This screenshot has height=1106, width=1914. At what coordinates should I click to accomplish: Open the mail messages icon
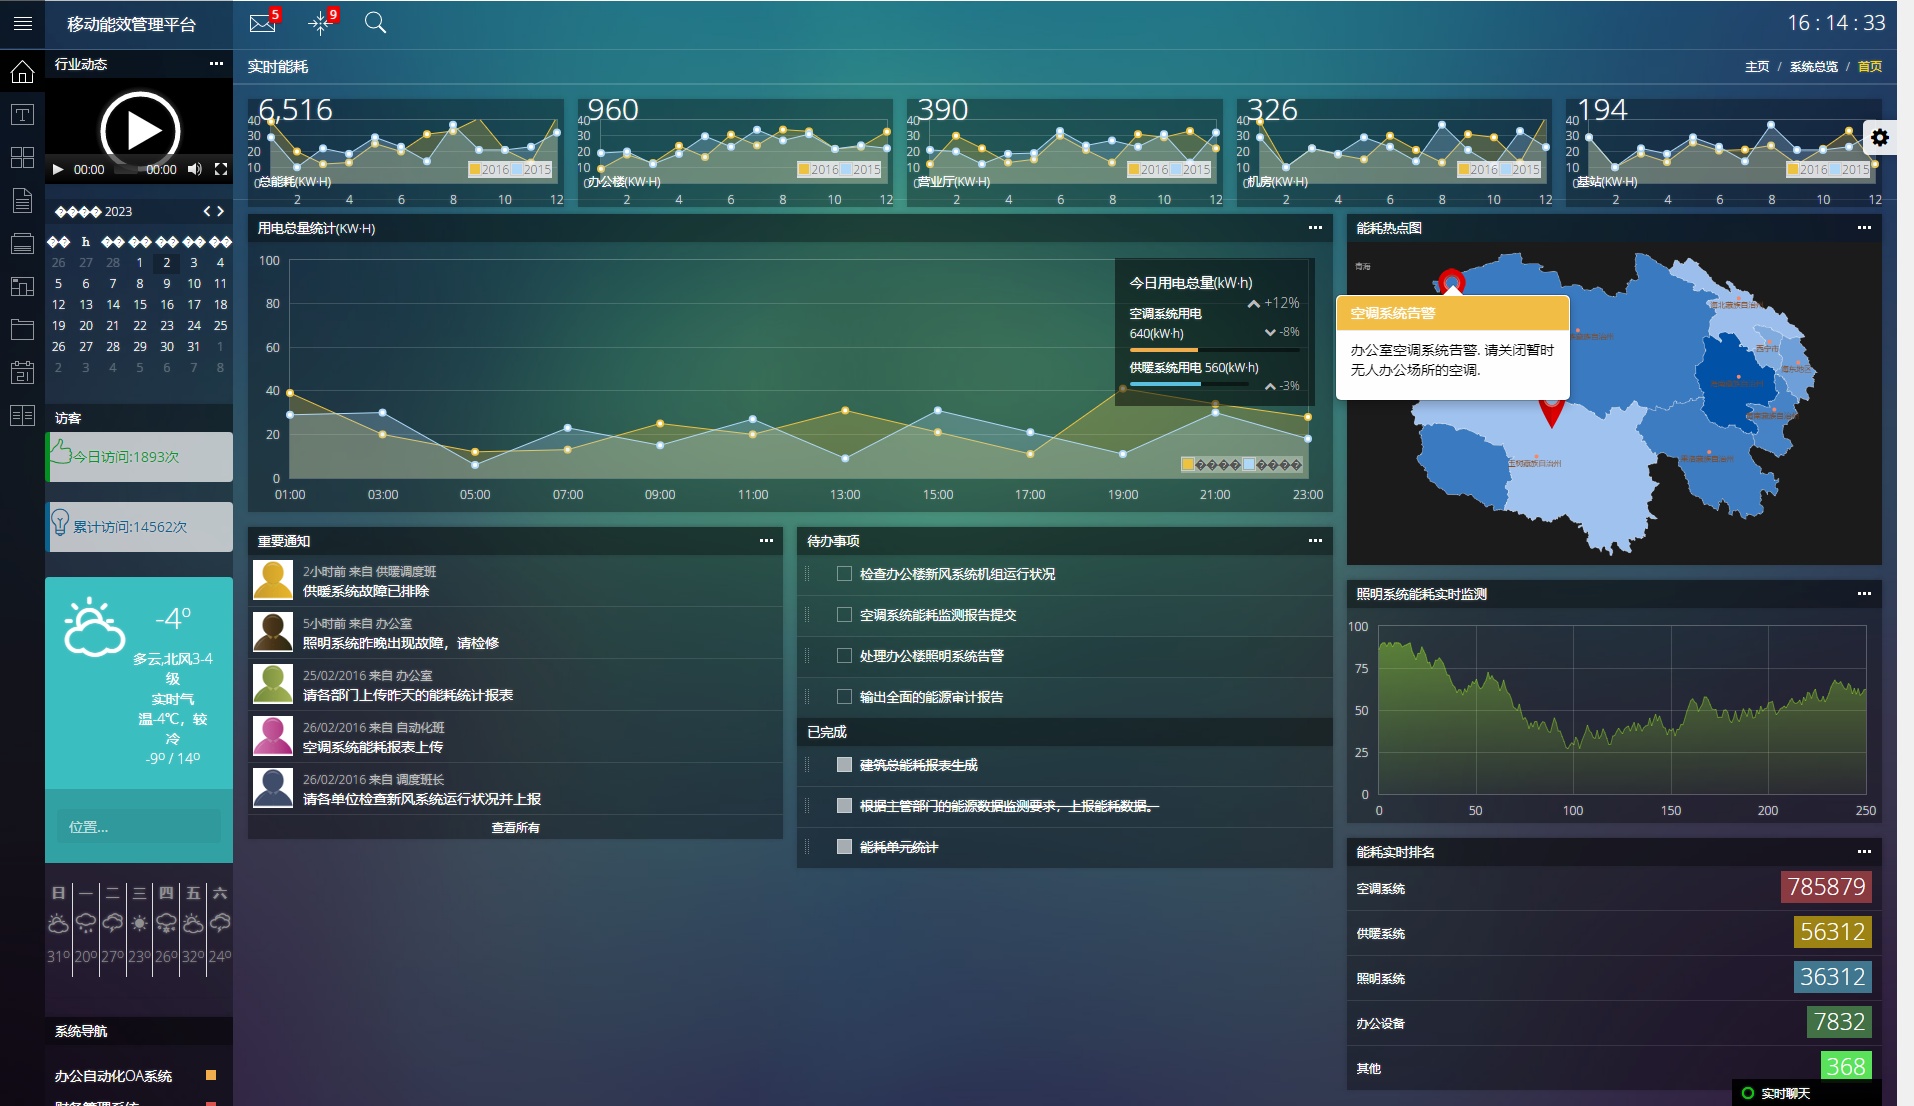pyautogui.click(x=263, y=23)
